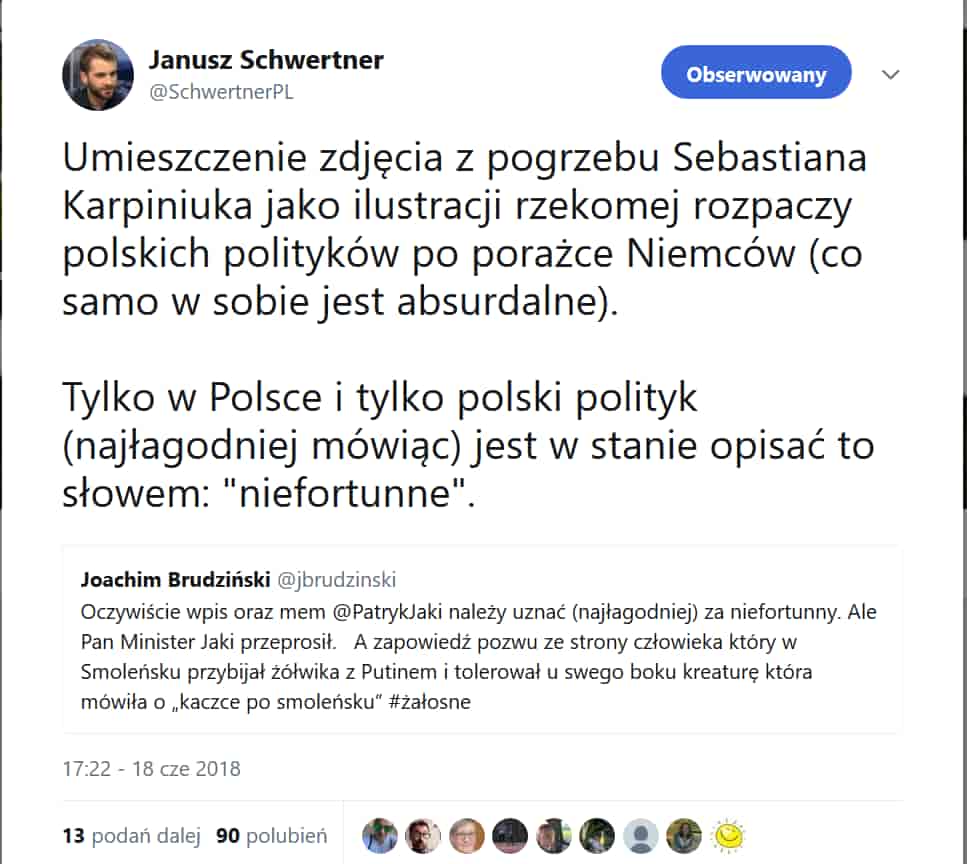Expand the tweet options chevron menu
The image size is (967, 864).
click(891, 75)
